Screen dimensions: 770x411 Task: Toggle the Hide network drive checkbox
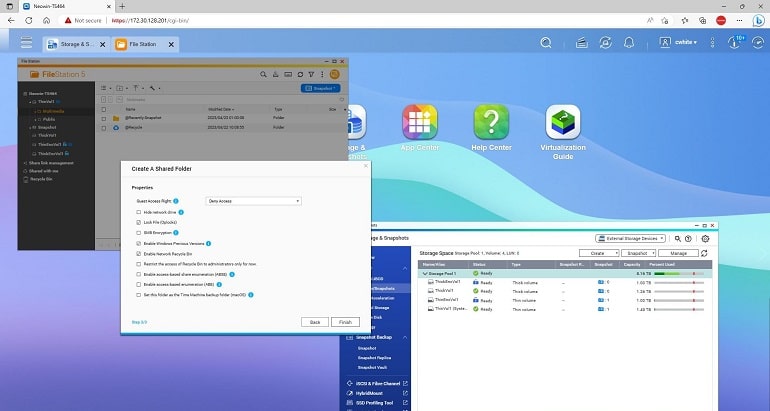138,212
